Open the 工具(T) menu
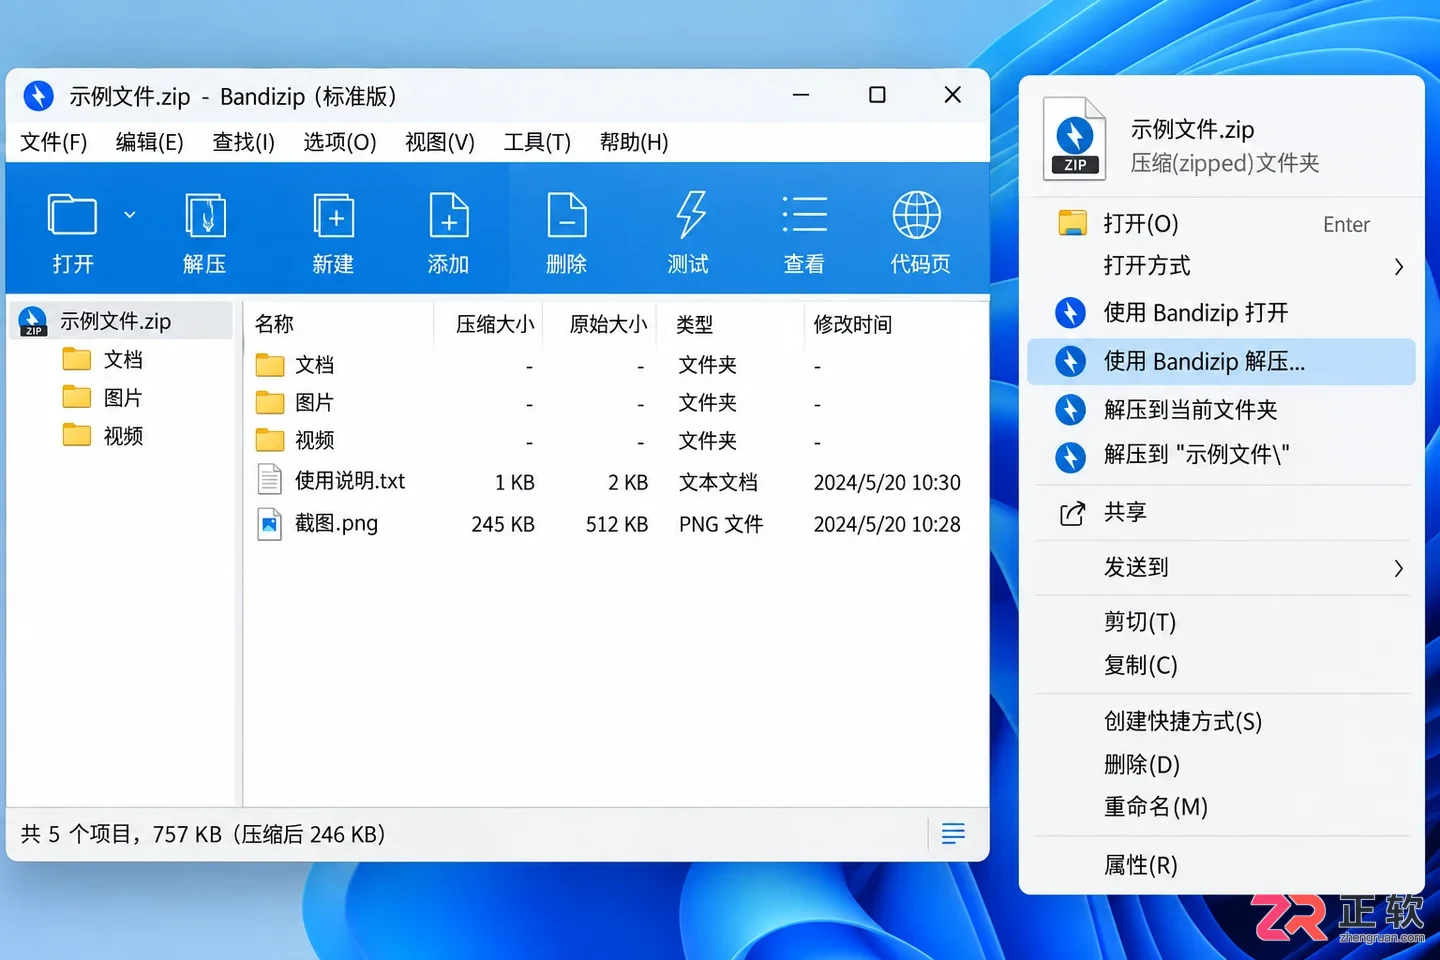Screen dimensions: 1440x960 (537, 142)
